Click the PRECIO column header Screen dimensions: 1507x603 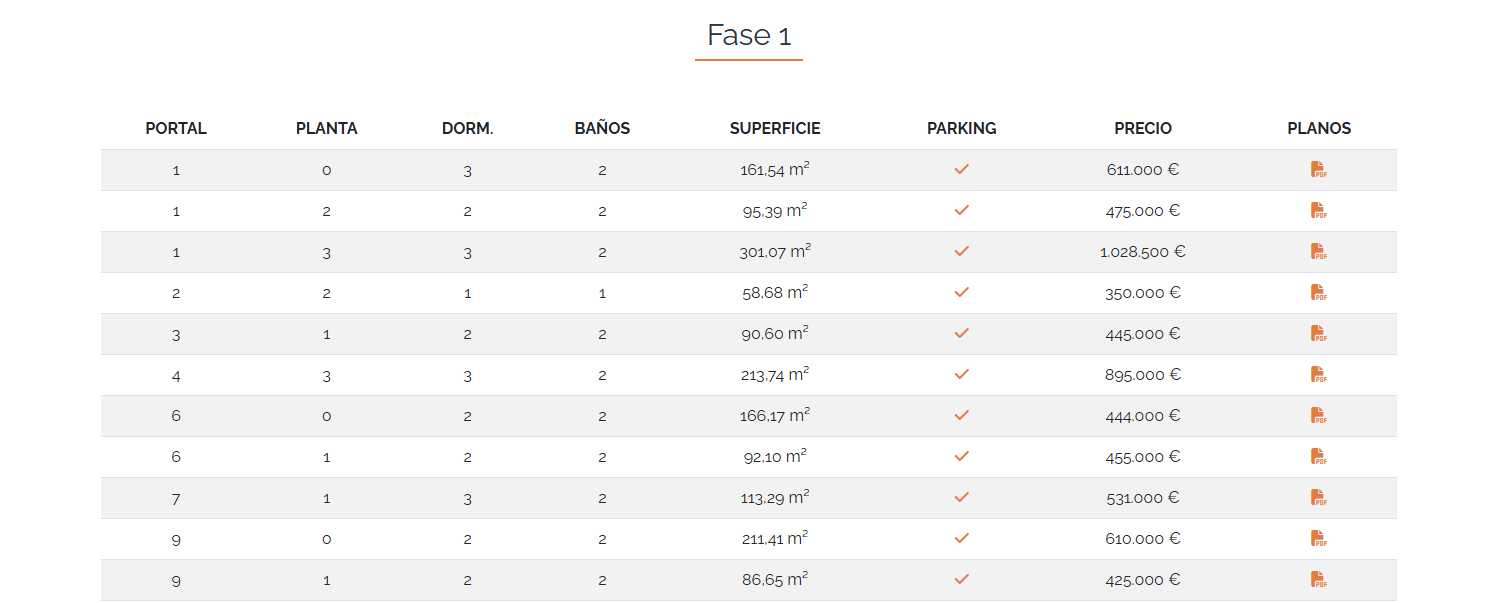pyautogui.click(x=1142, y=129)
